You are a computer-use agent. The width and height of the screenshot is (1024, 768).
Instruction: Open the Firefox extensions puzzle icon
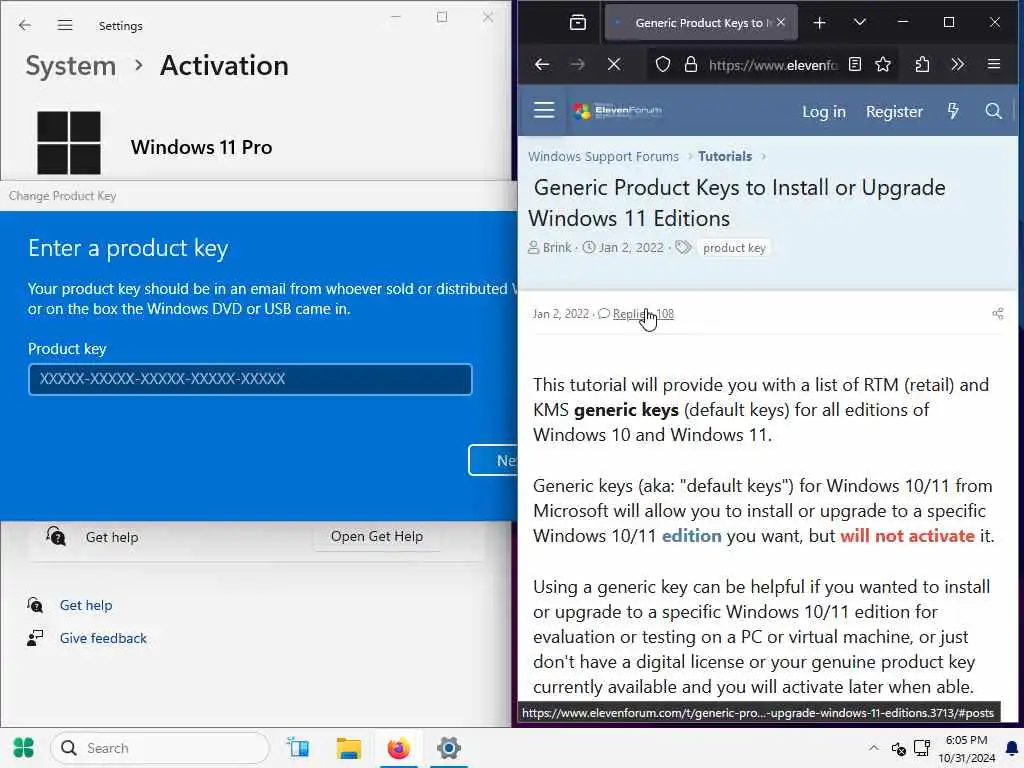click(922, 64)
